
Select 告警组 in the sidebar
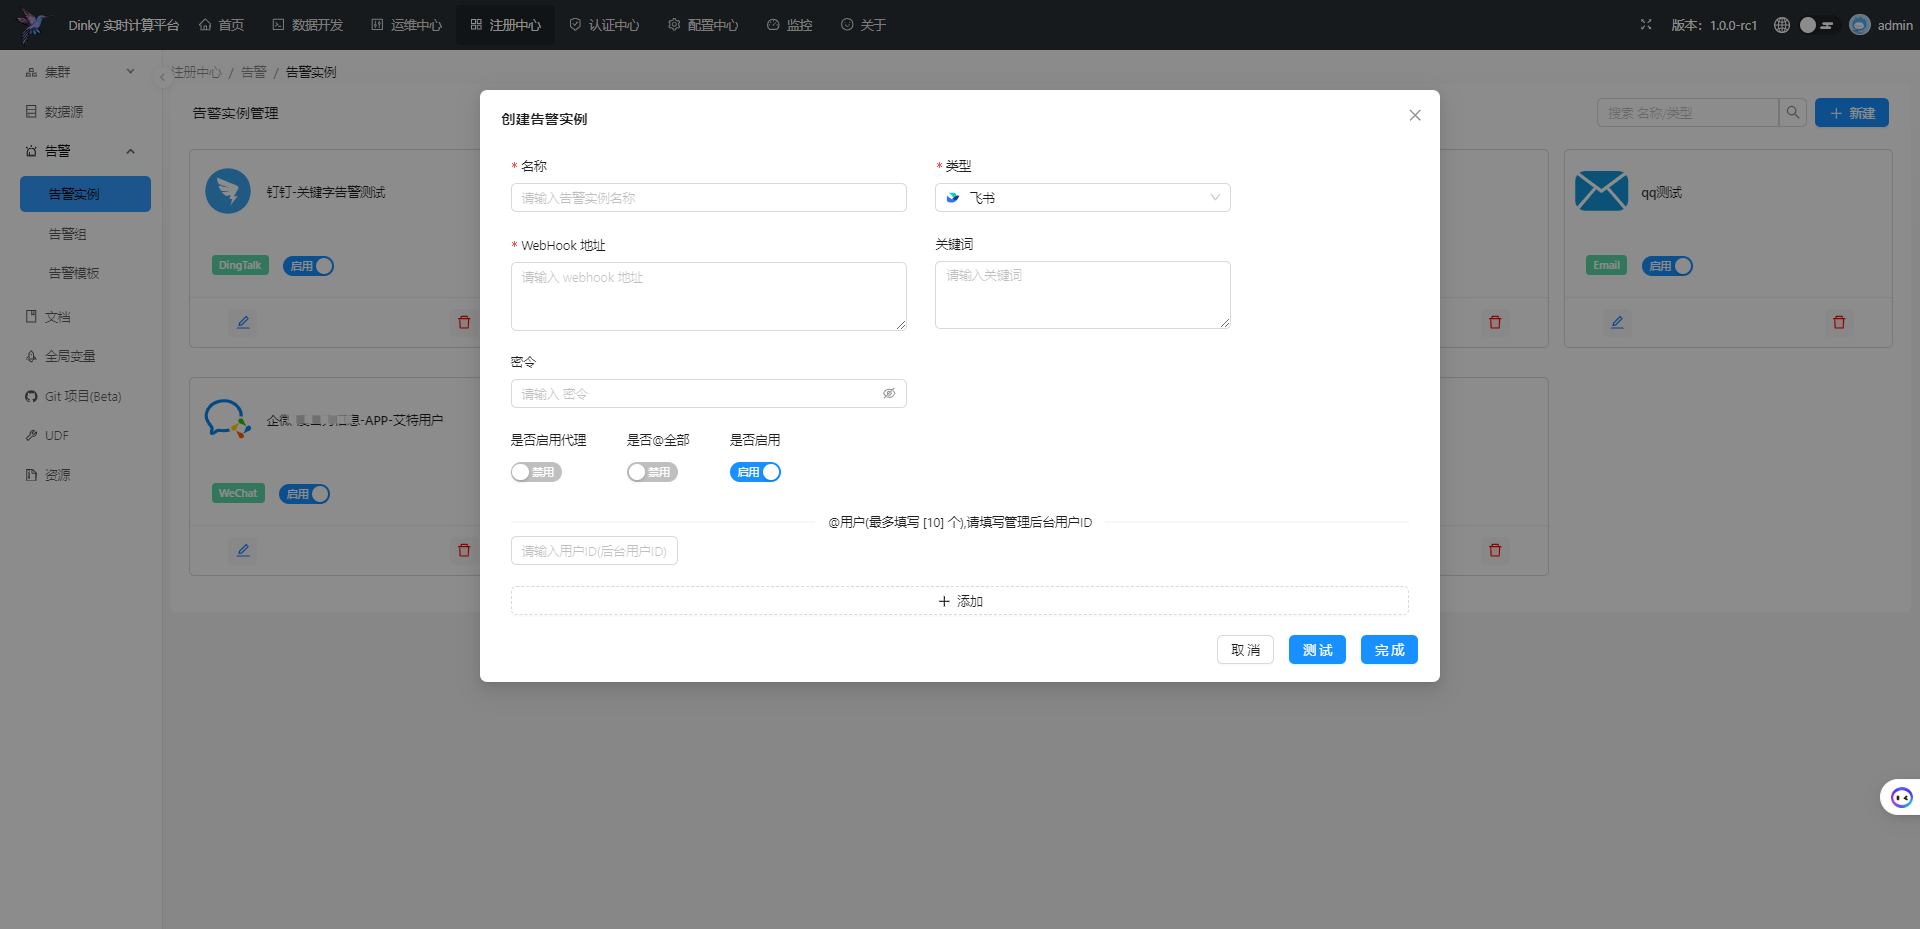(x=85, y=234)
